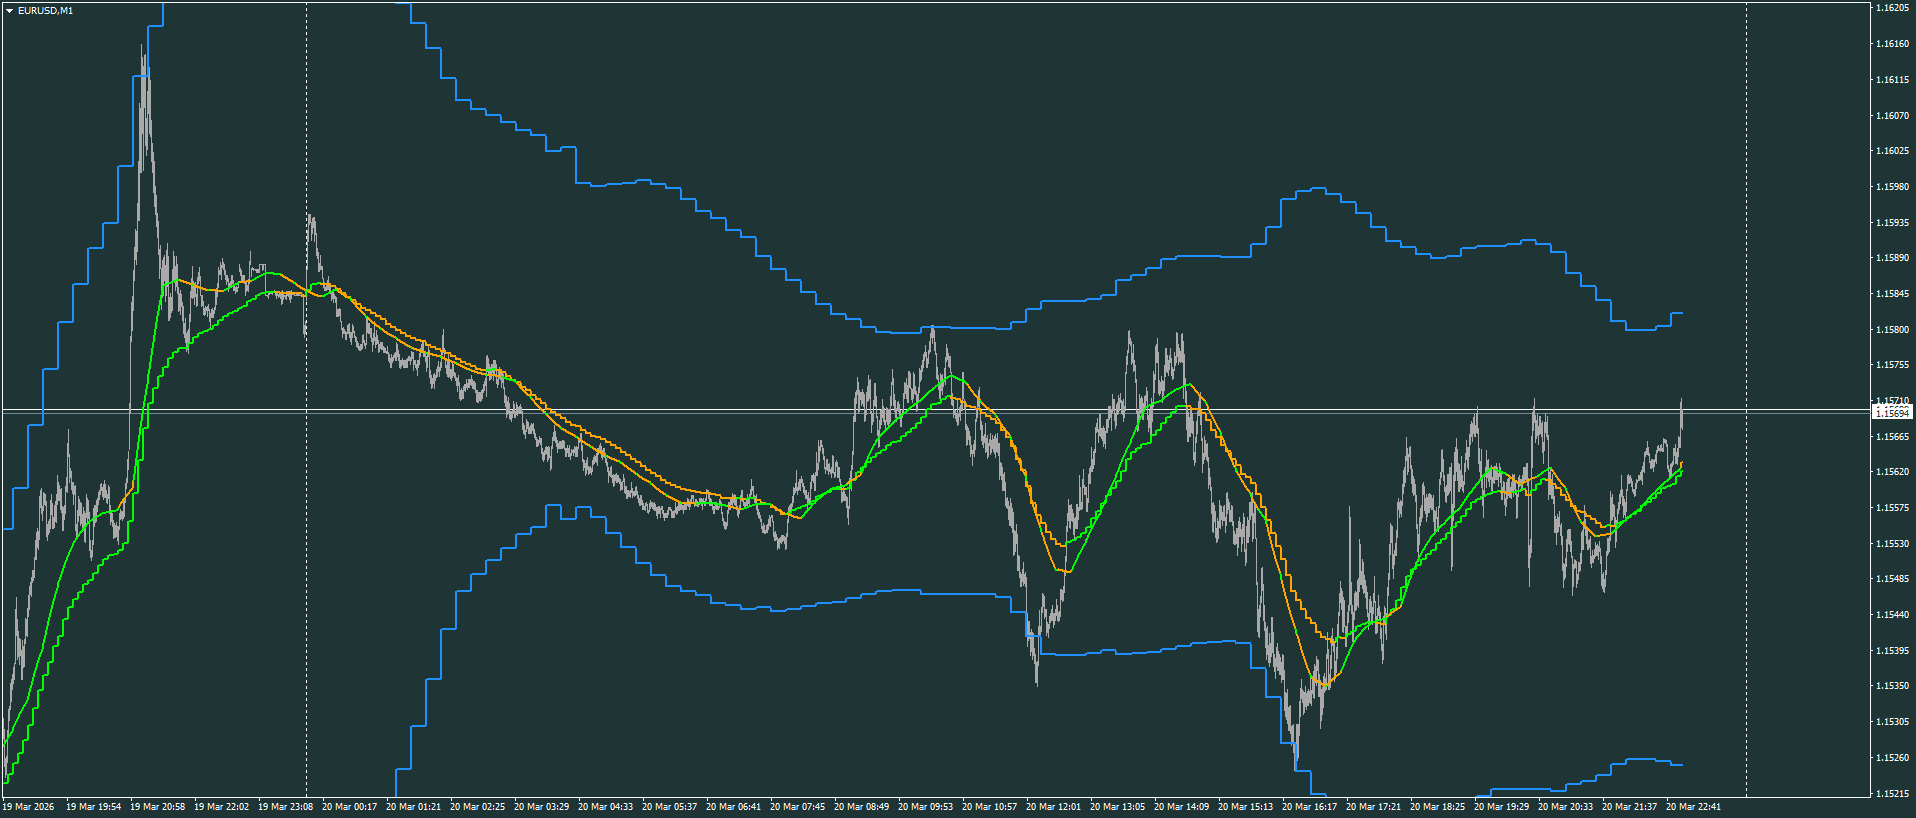Click the 1.16205 price scale label
This screenshot has width=1916, height=818.
(1892, 8)
